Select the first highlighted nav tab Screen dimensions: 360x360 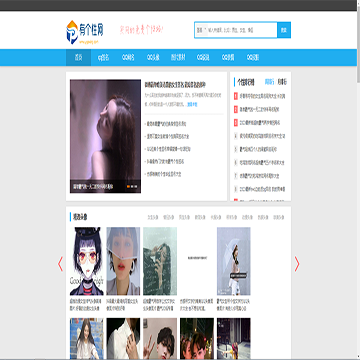click(78, 58)
